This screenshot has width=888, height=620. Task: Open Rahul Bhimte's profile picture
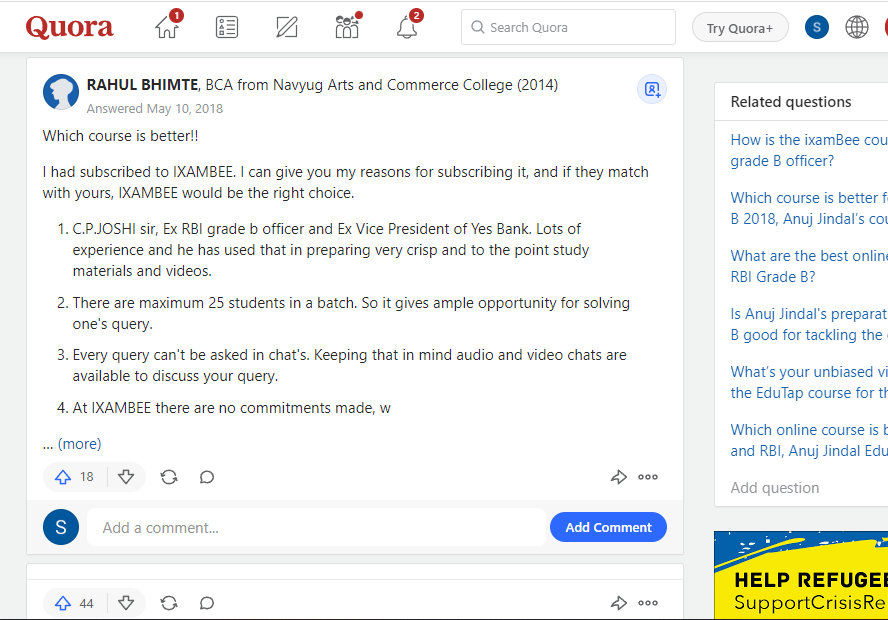61,92
